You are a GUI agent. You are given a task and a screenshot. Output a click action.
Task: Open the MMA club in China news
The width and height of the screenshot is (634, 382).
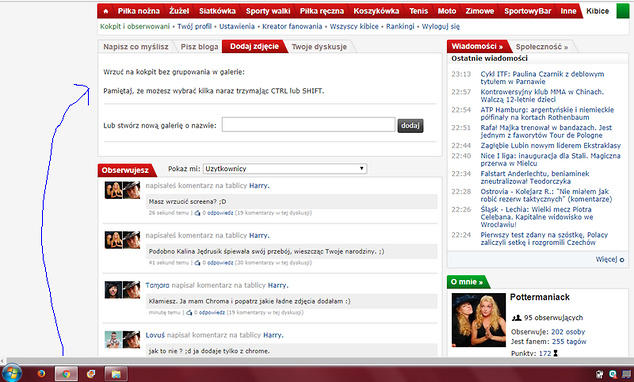[542, 96]
